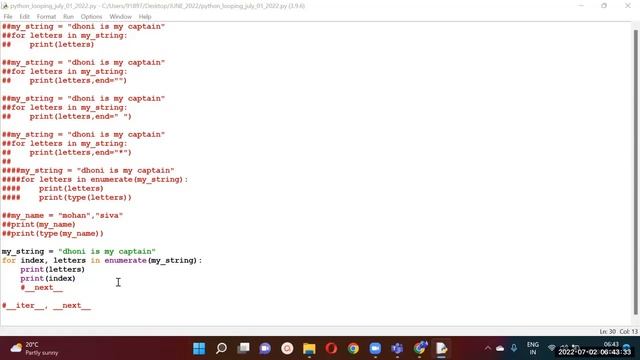Image resolution: width=640 pixels, height=360 pixels.
Task: Click the IDLE window title bar icon
Action: pos(5,6)
